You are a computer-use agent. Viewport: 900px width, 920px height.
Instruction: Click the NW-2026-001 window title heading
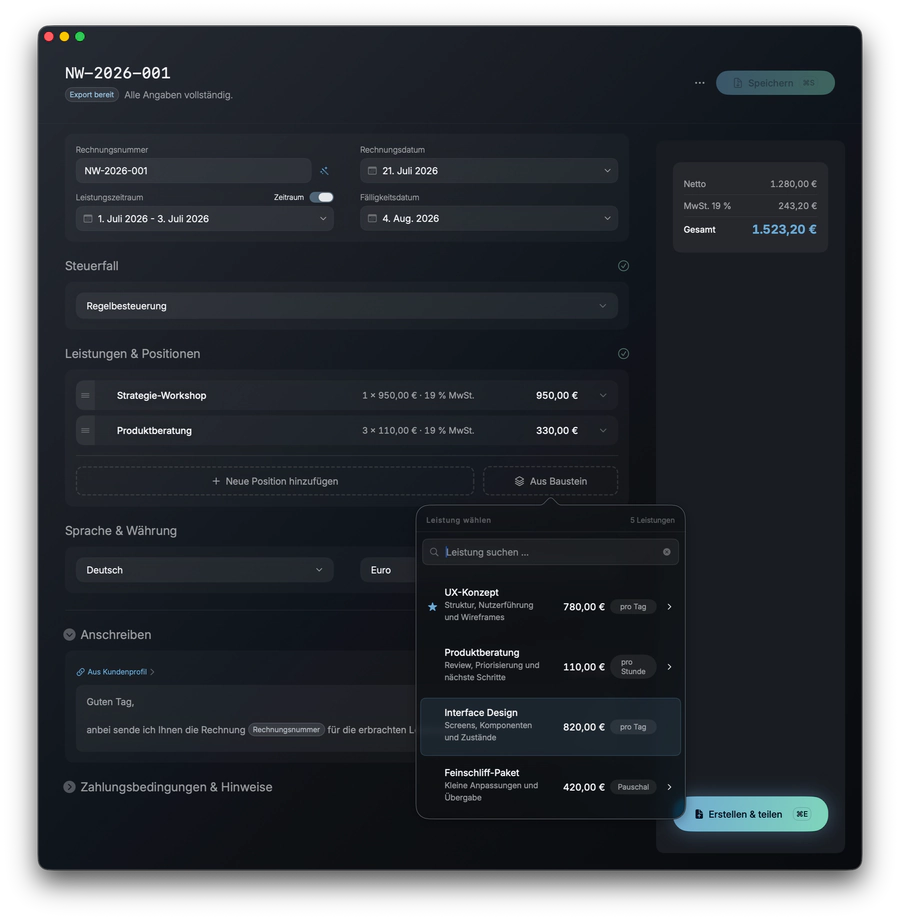tap(117, 73)
